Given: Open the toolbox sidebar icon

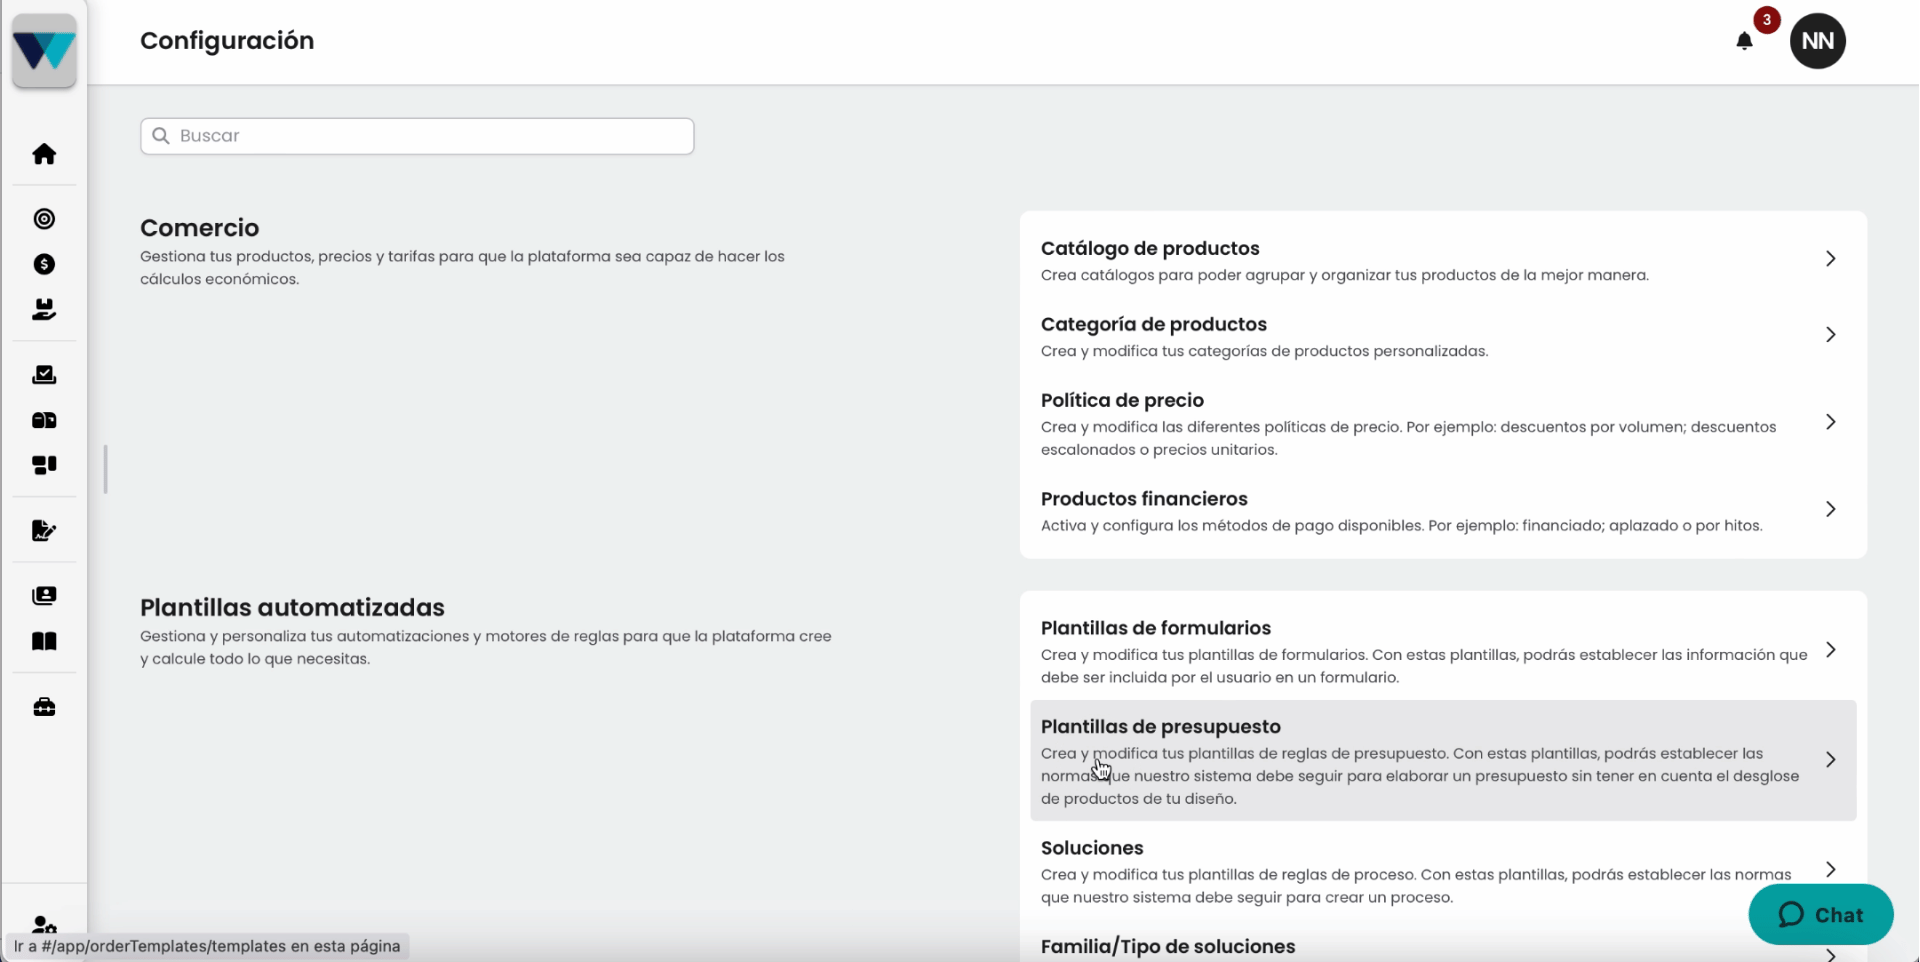Looking at the screenshot, I should 44,707.
